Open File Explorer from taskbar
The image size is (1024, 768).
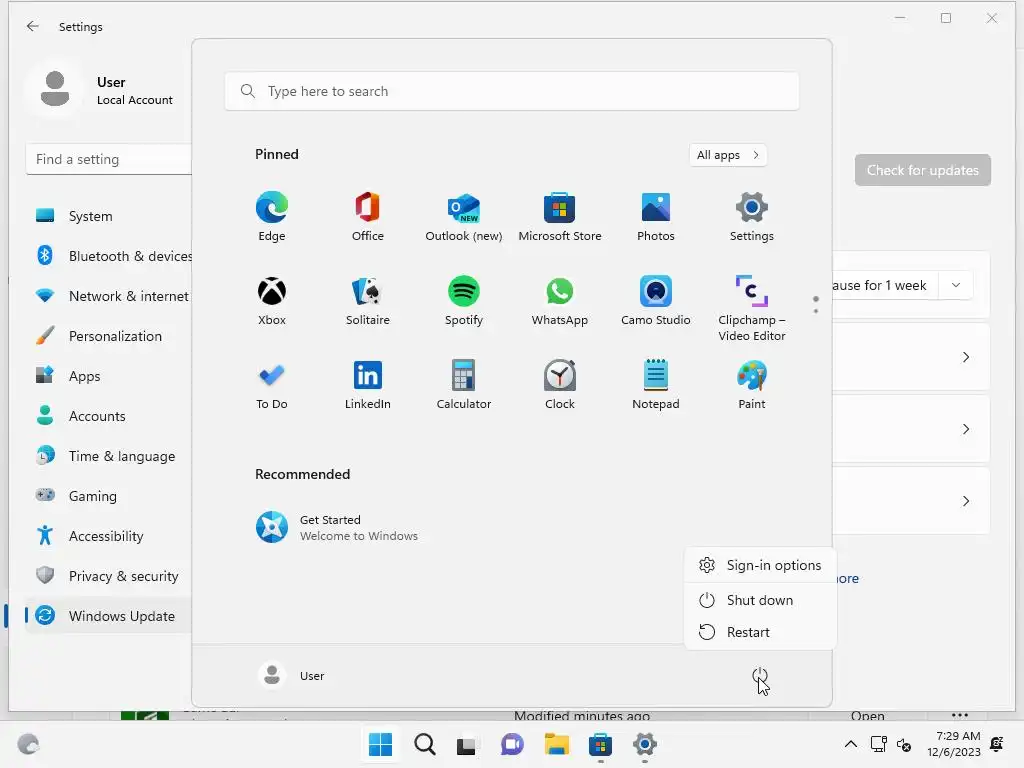(556, 744)
